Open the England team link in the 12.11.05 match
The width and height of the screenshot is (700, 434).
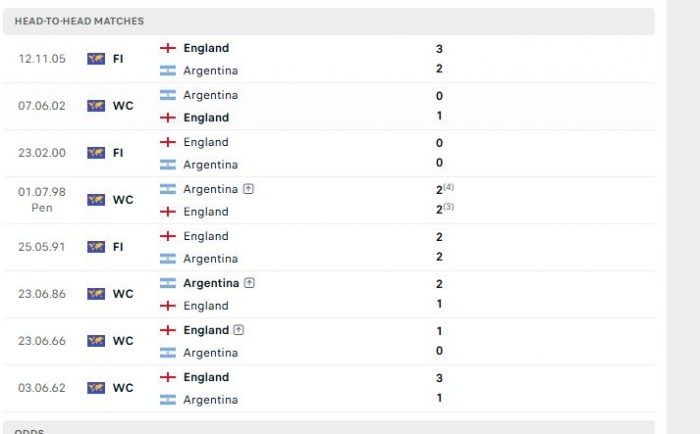[x=206, y=48]
